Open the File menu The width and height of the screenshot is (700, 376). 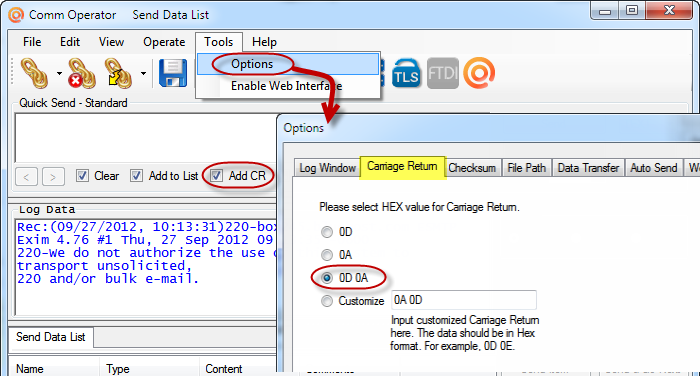click(x=32, y=42)
